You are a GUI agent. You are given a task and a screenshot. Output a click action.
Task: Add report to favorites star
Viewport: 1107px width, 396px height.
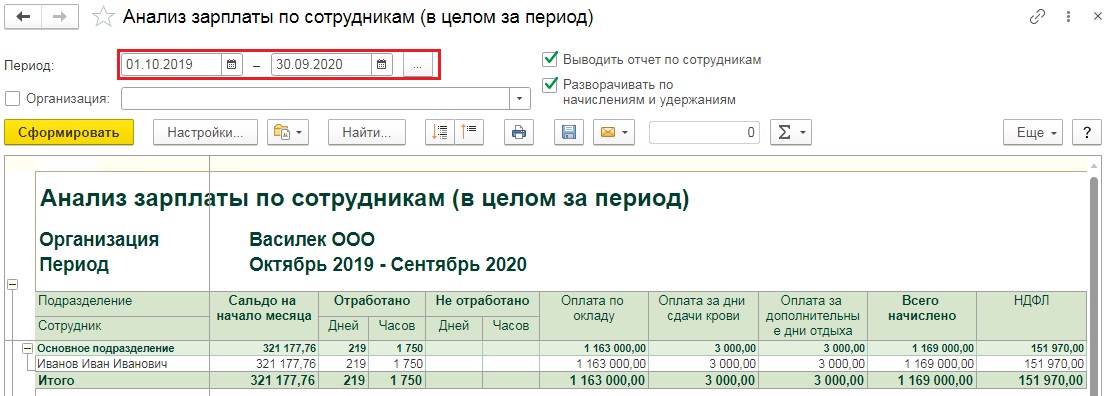(x=104, y=18)
